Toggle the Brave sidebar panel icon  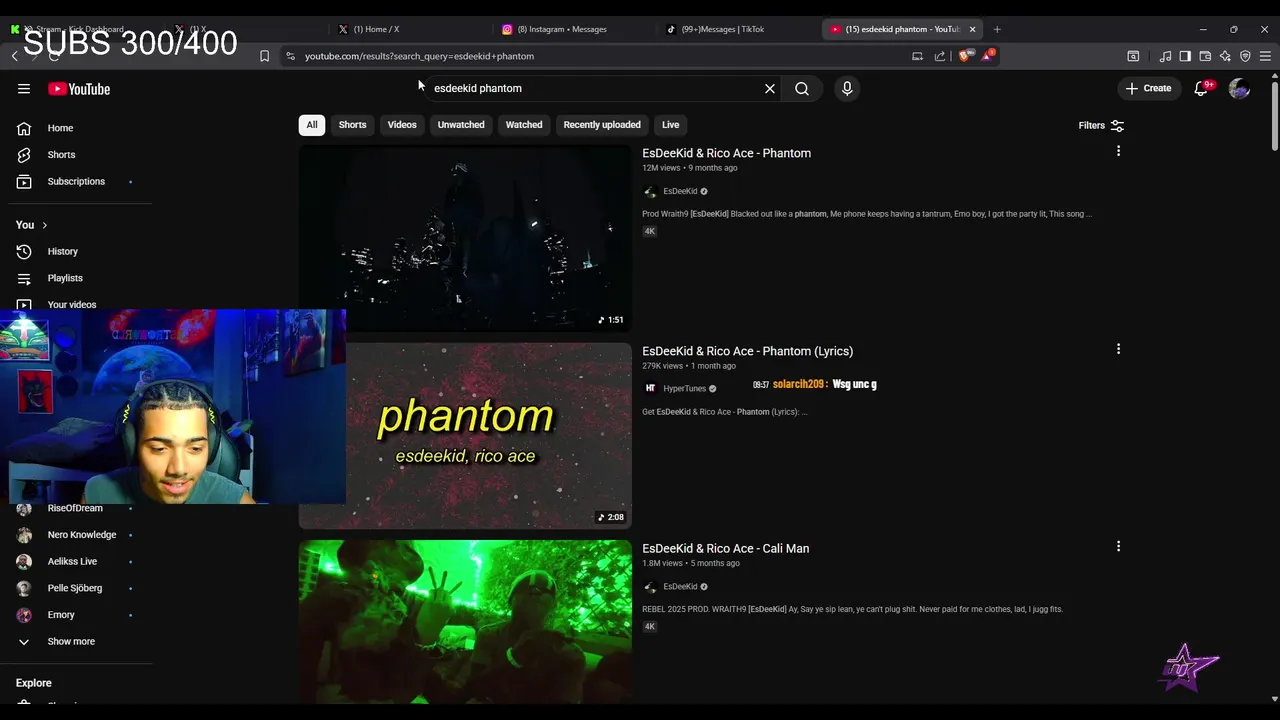1185,56
